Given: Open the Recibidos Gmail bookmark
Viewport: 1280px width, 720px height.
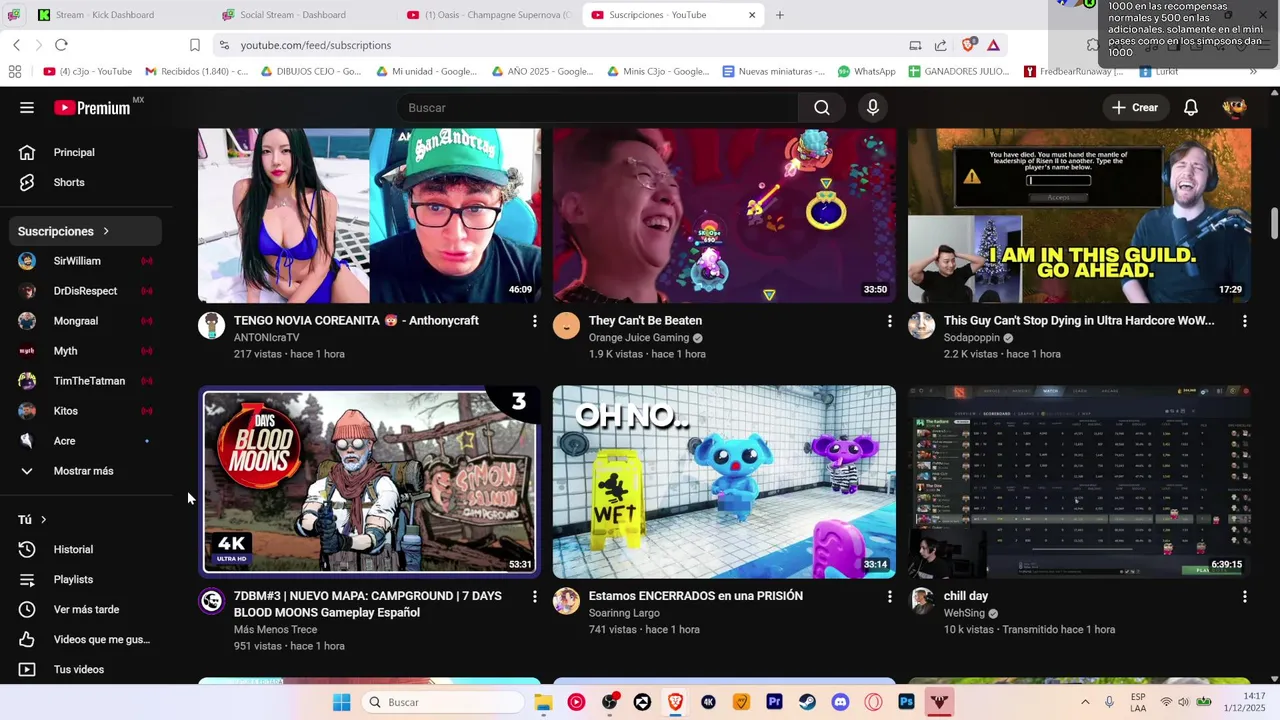Looking at the screenshot, I should tap(197, 72).
